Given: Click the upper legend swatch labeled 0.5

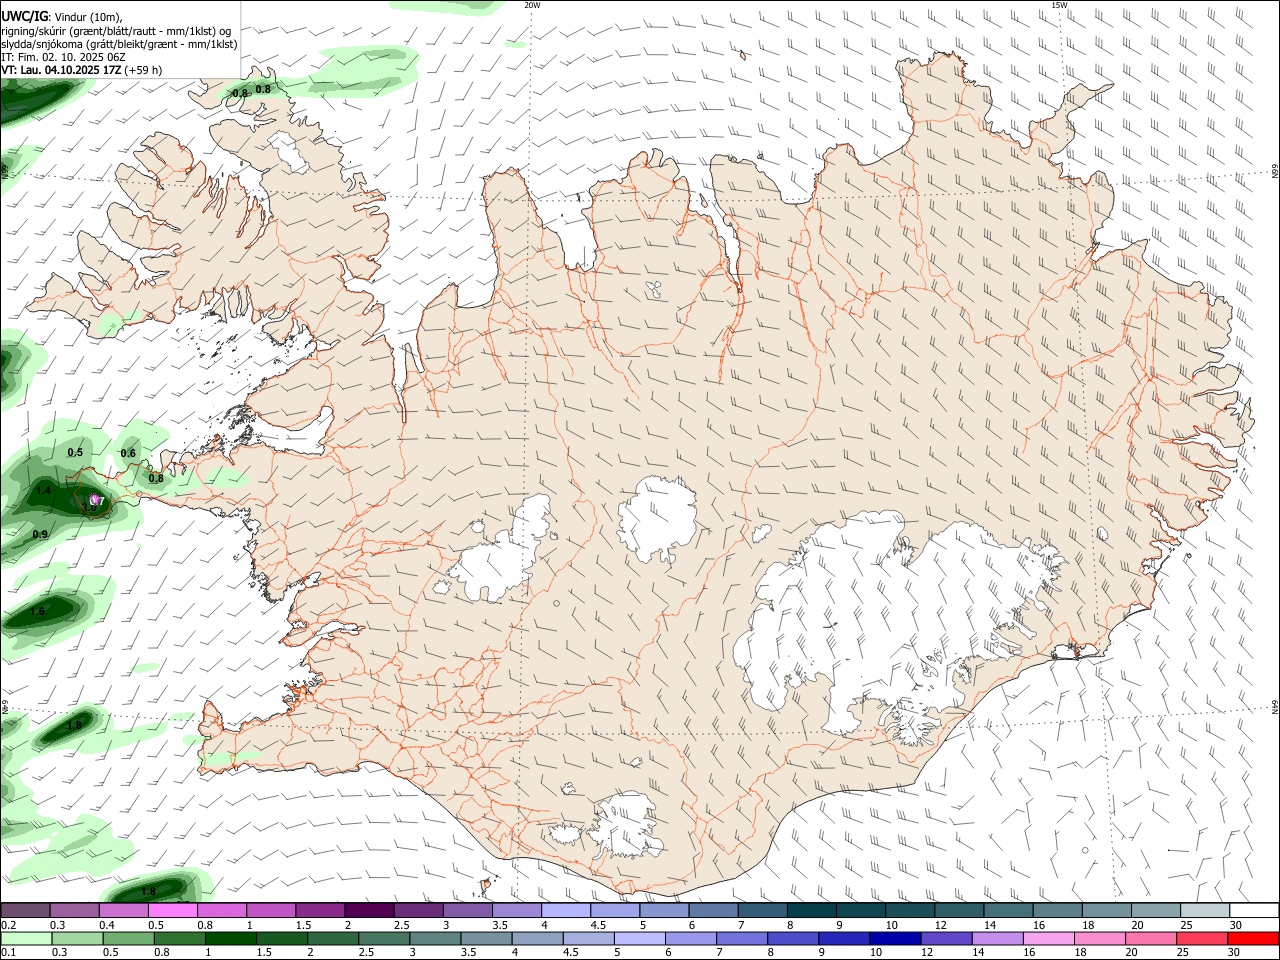Looking at the screenshot, I should (172, 910).
